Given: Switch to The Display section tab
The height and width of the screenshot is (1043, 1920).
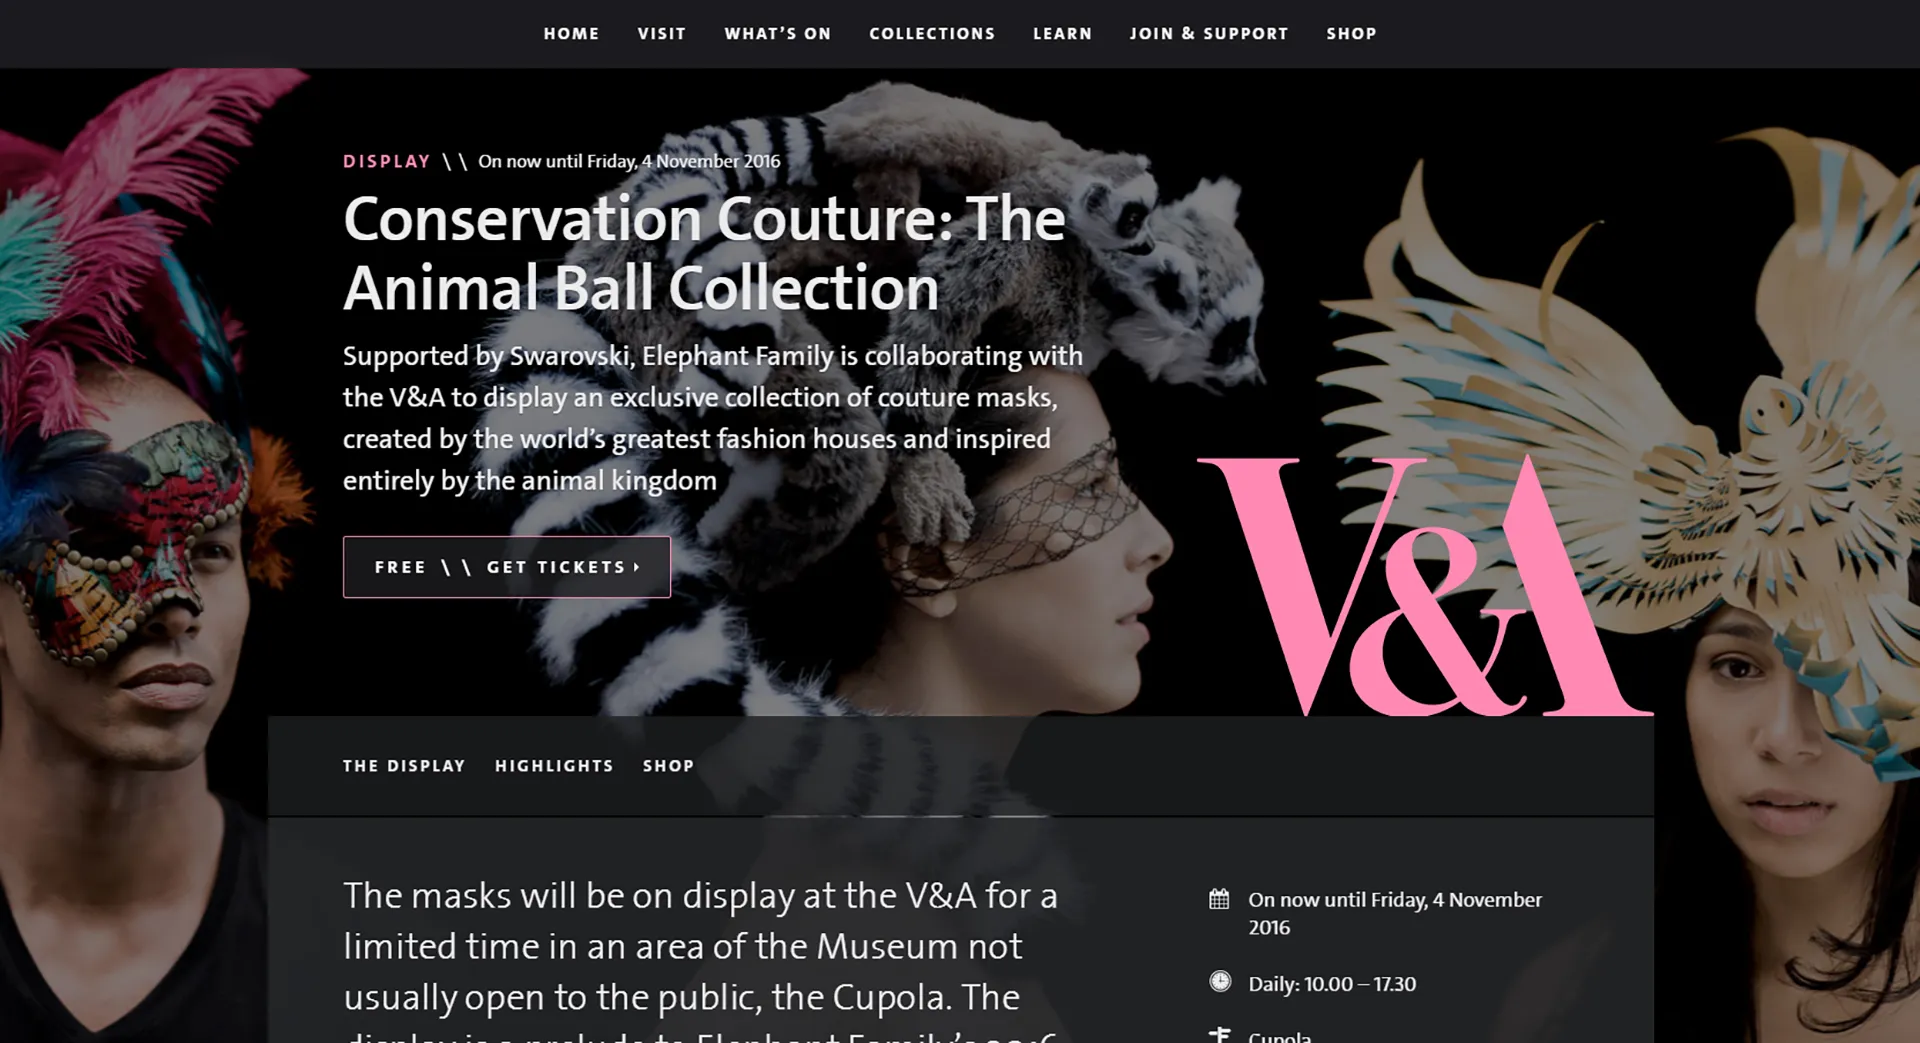Looking at the screenshot, I should pyautogui.click(x=404, y=766).
